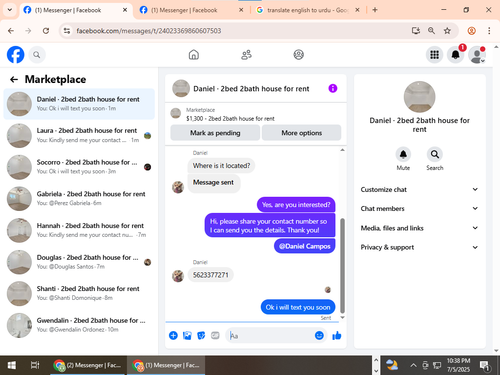
Task: Expand Privacy & support section
Action: click(419, 247)
